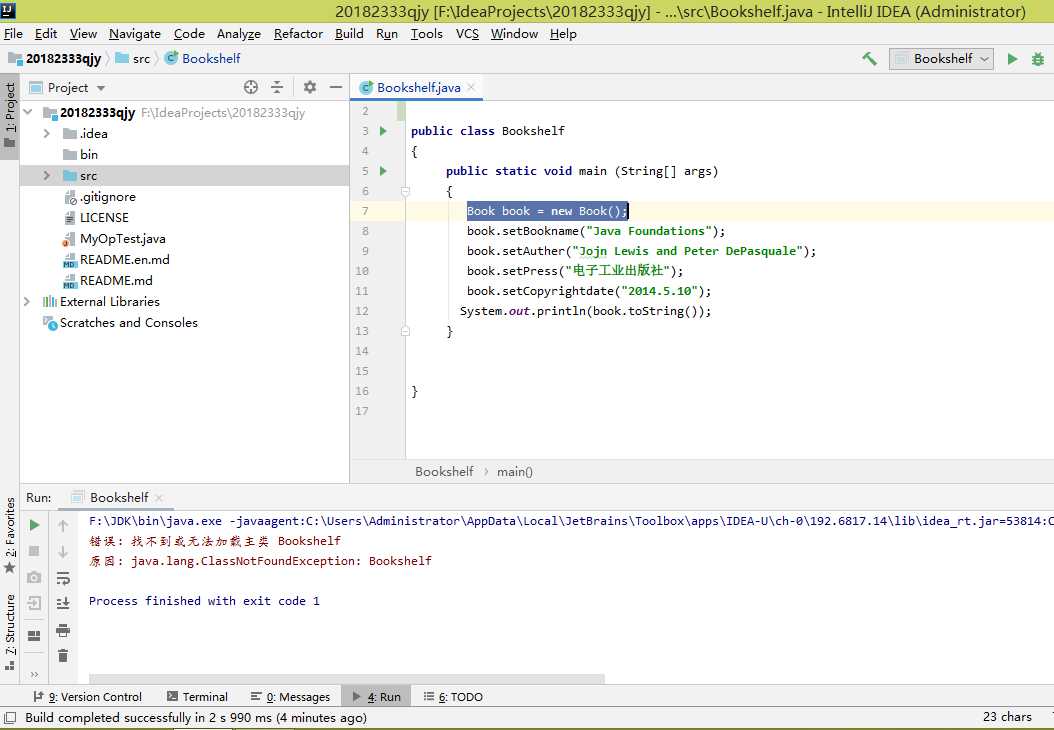Open the TODO tool window

pyautogui.click(x=453, y=697)
